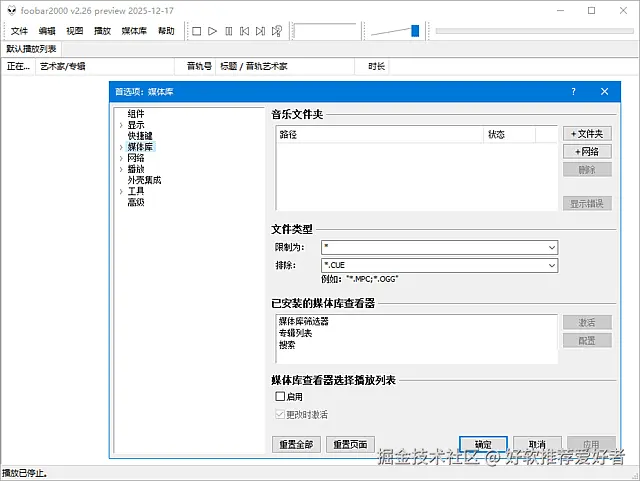The width and height of the screenshot is (640, 481).
Task: Select the 默认播放列表 tab
Action: 31,49
